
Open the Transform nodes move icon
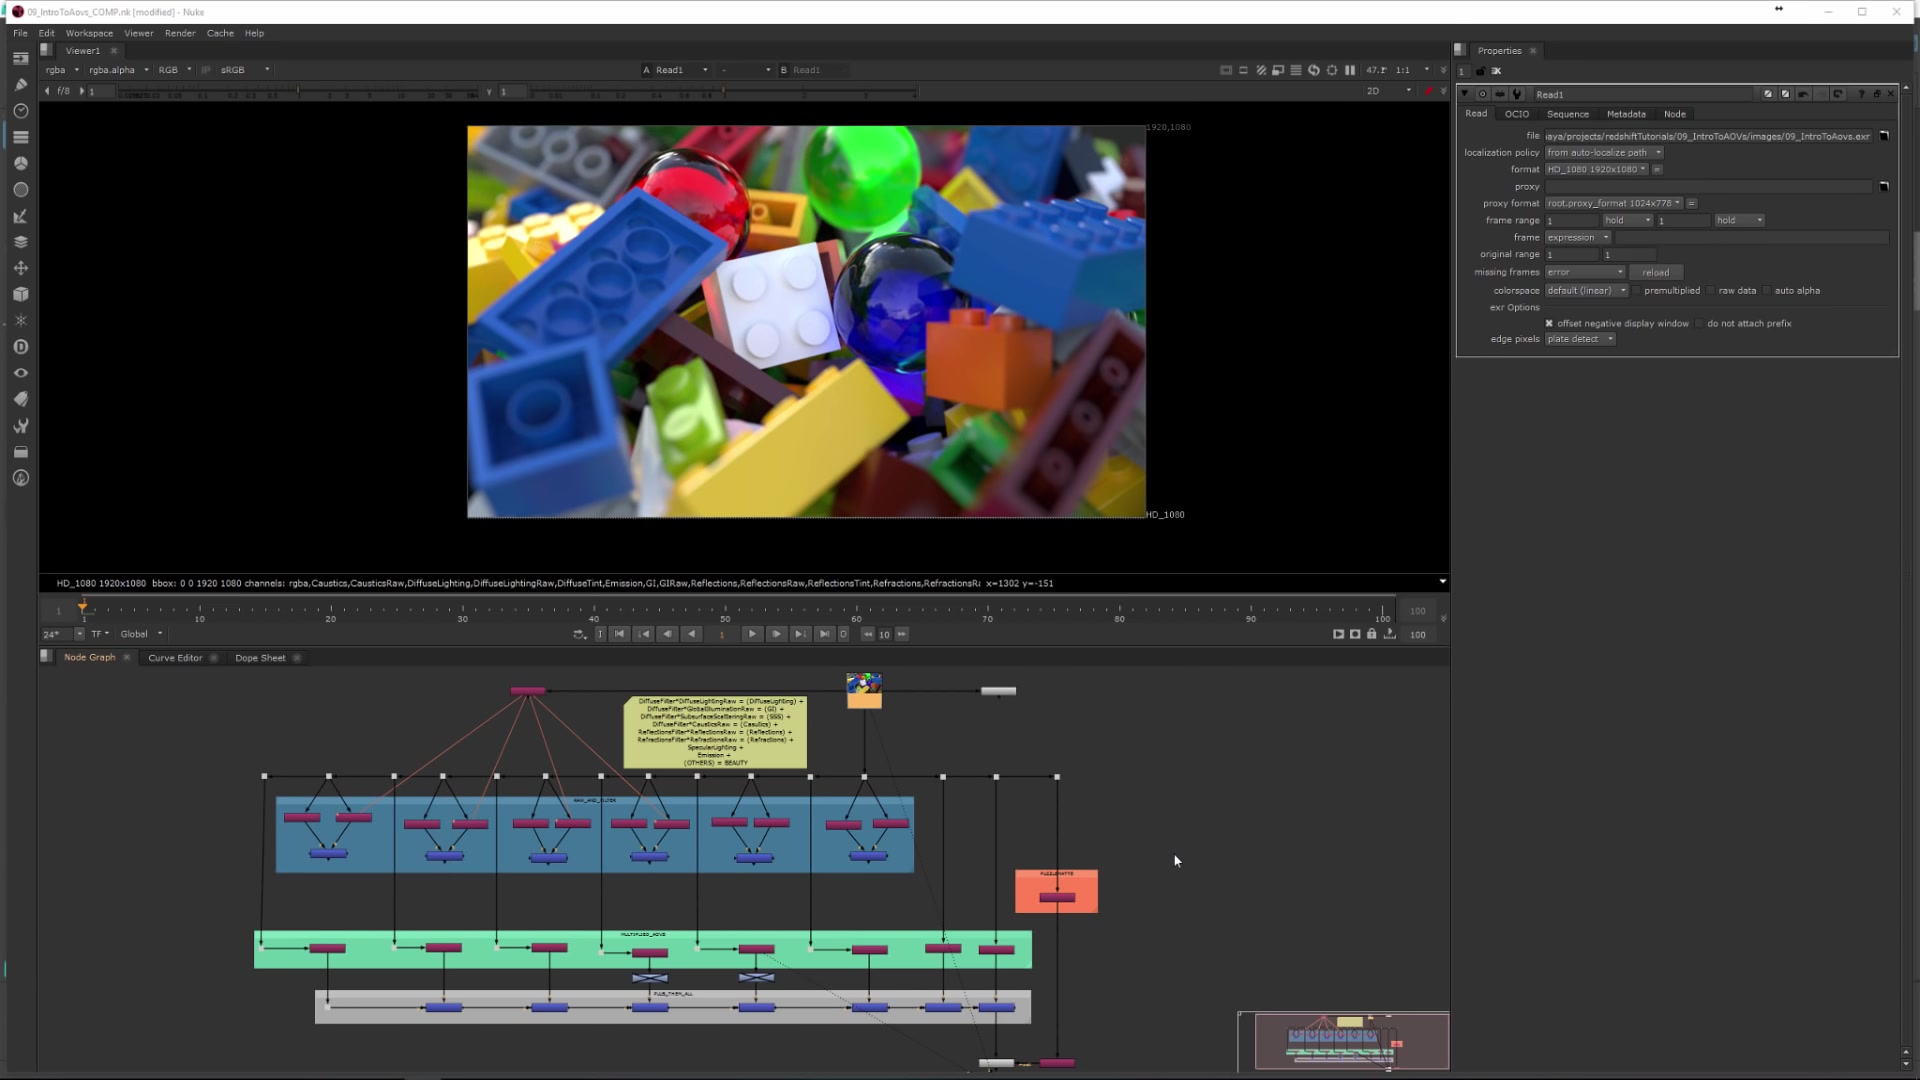click(x=20, y=268)
